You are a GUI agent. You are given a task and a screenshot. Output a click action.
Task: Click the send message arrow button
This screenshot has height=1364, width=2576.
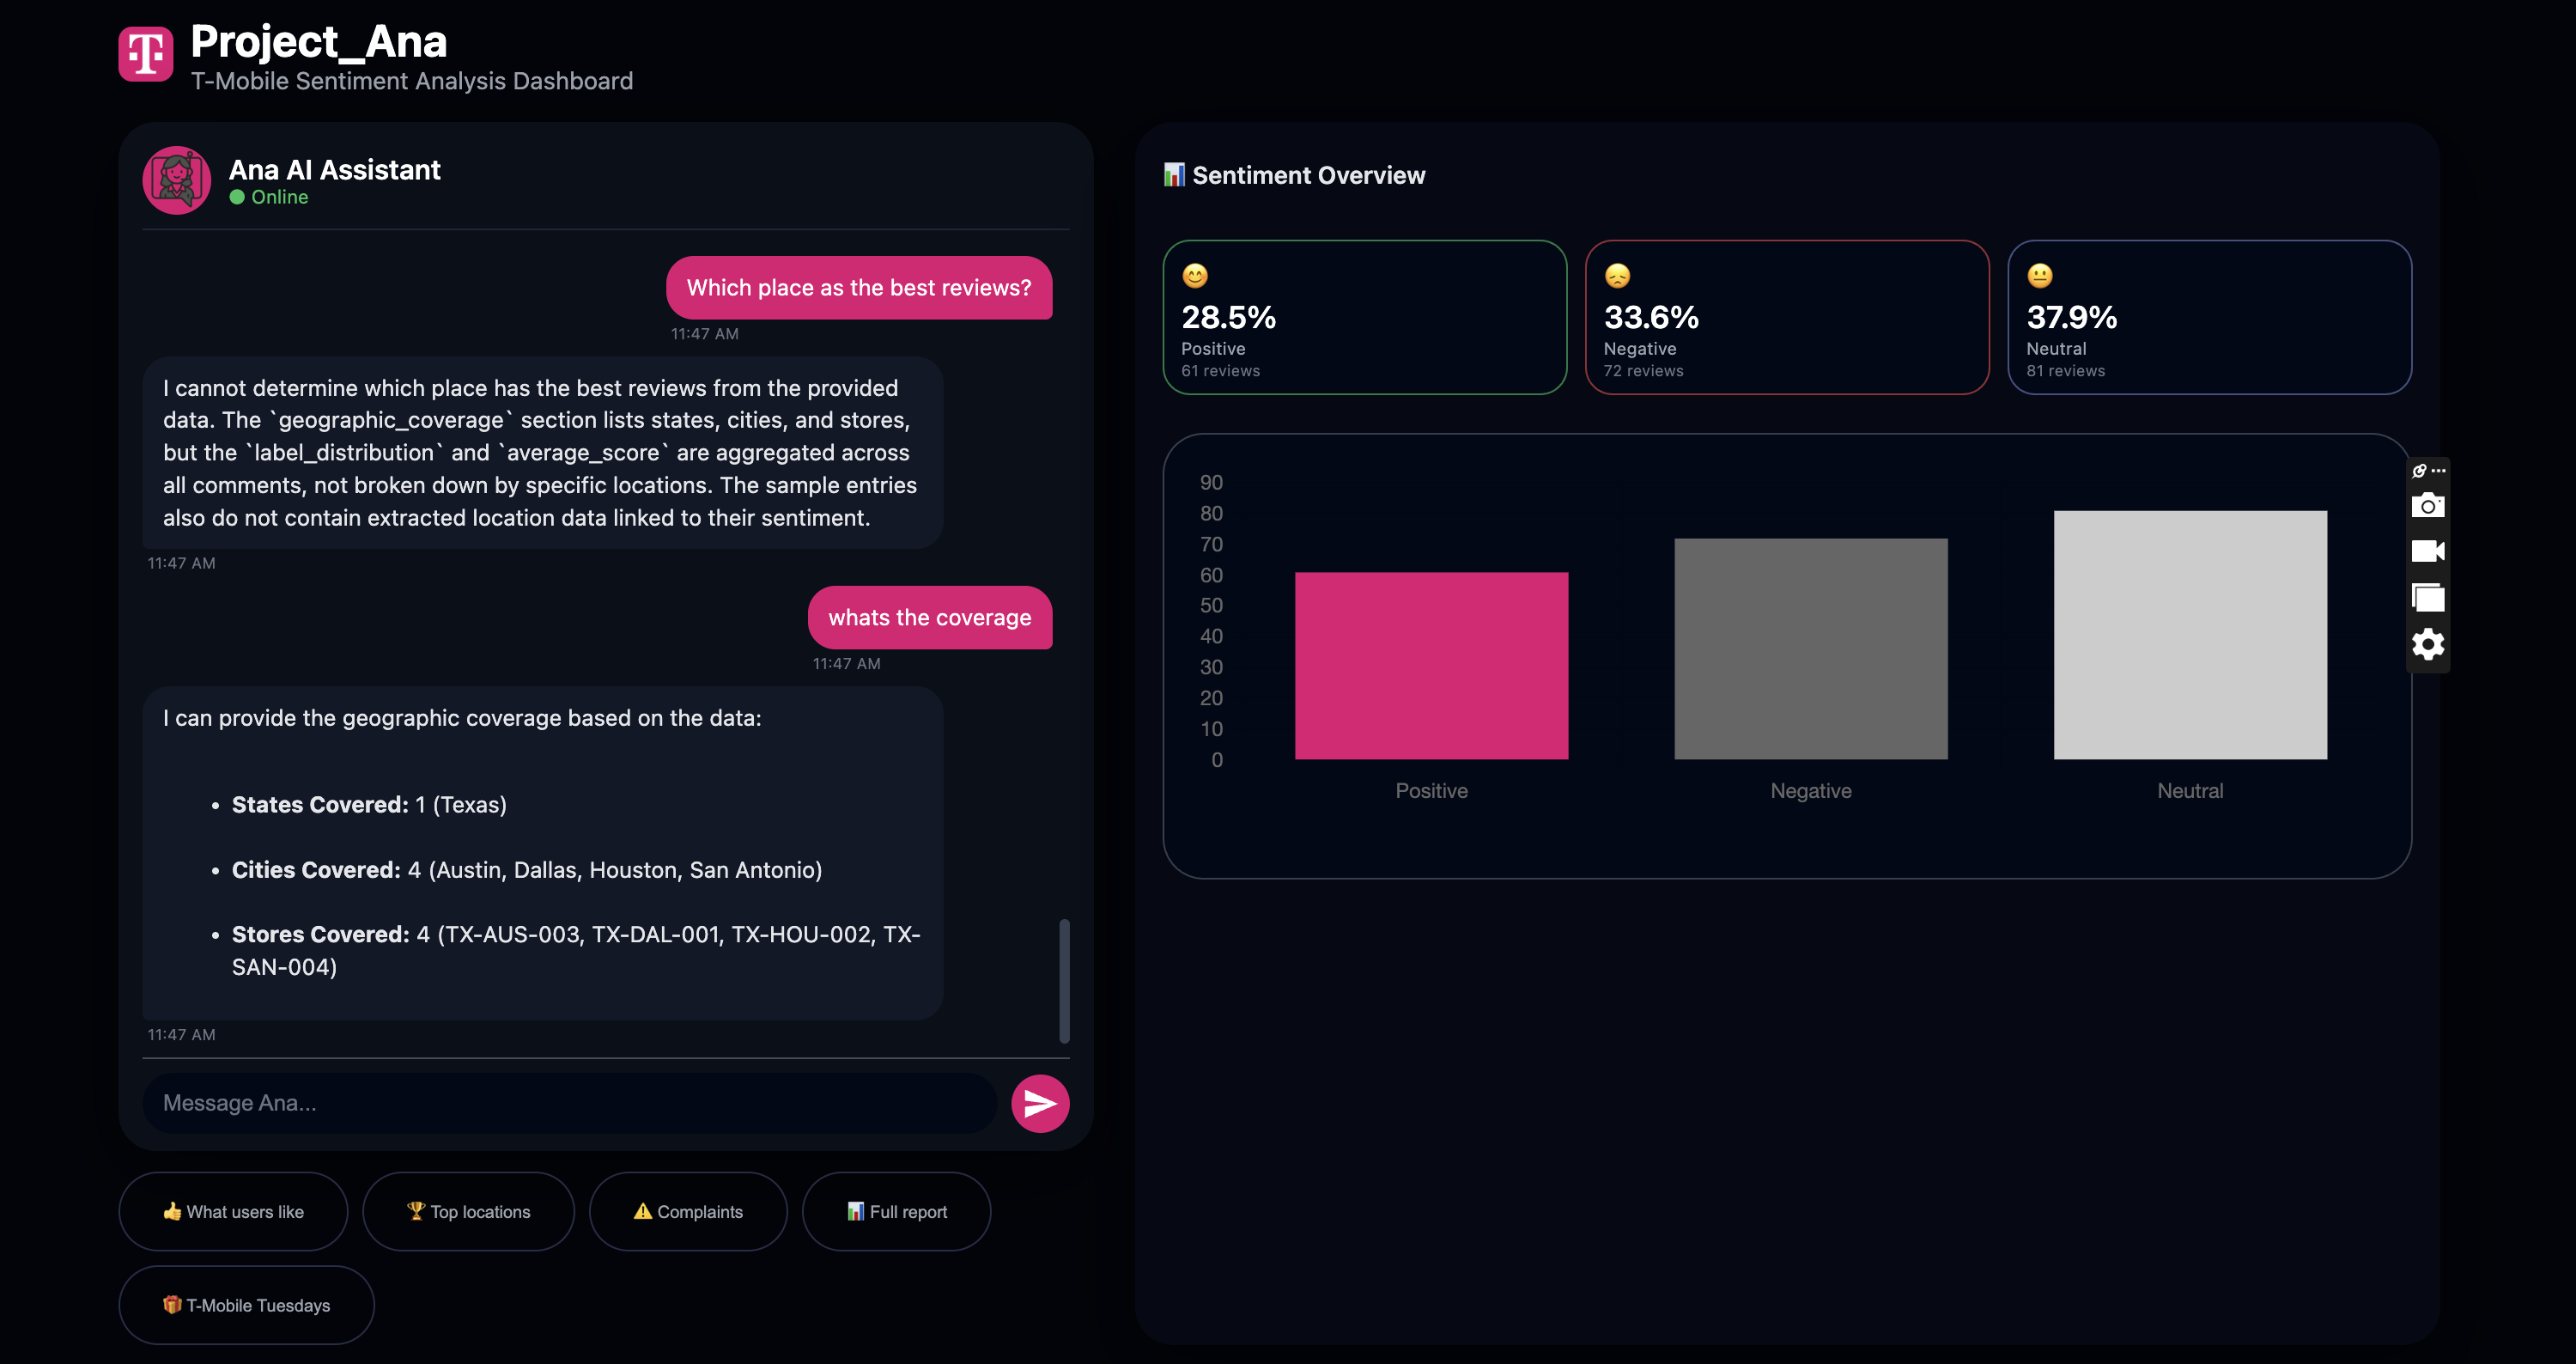[x=1039, y=1103]
